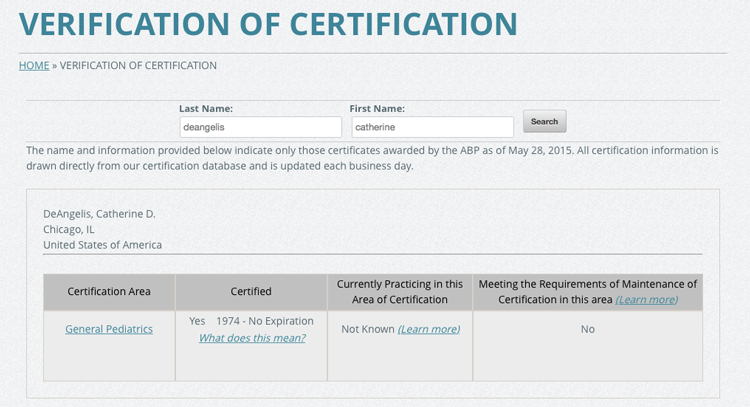Click the Last Name input field
750x407 pixels.
pyautogui.click(x=260, y=127)
